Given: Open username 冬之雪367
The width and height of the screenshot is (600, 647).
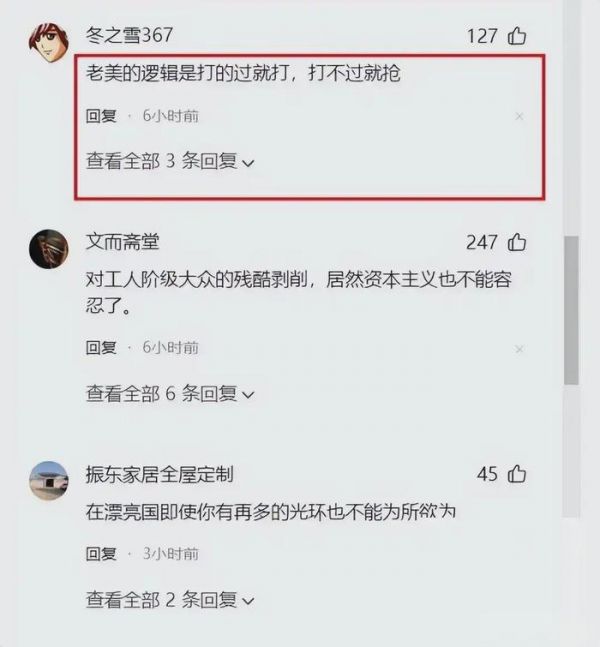Looking at the screenshot, I should click(129, 35).
